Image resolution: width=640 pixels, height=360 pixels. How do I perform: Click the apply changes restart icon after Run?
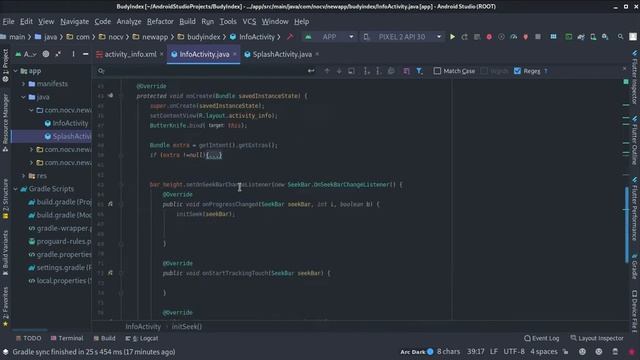pyautogui.click(x=464, y=37)
